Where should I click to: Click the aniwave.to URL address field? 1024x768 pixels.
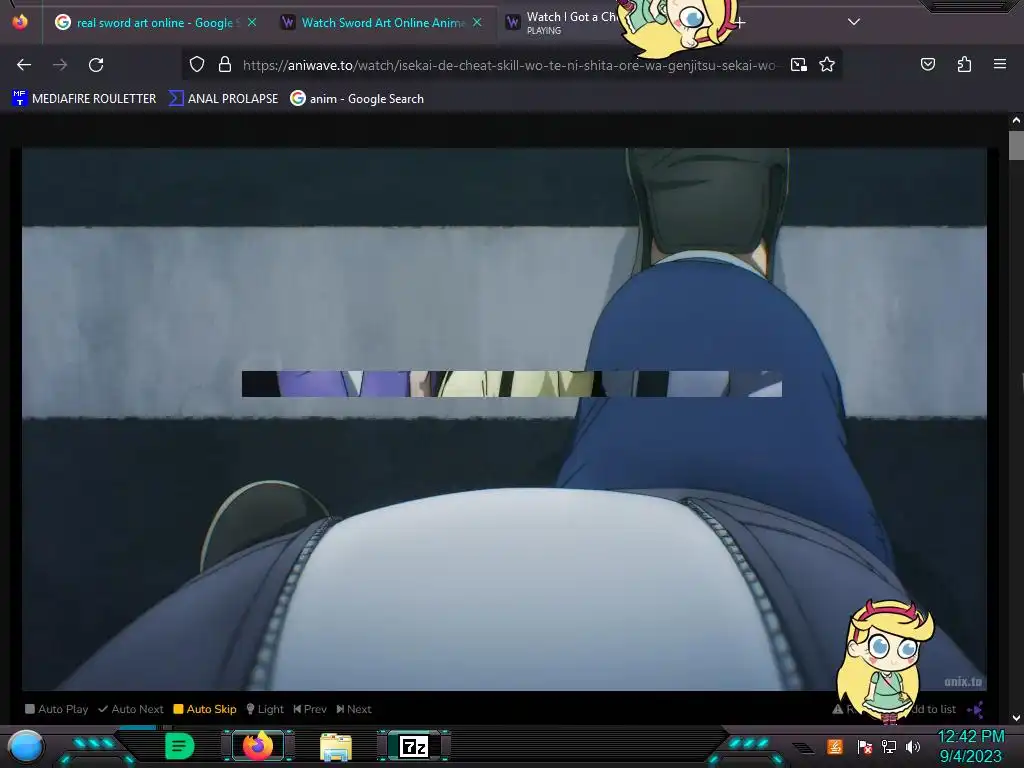coord(509,65)
